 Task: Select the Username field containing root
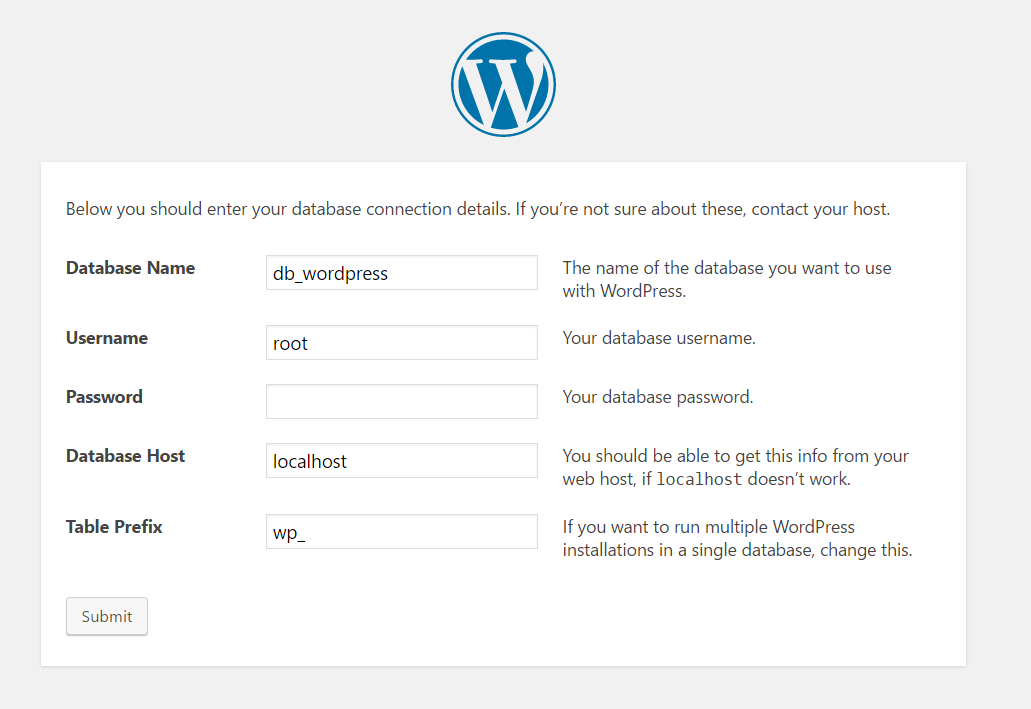pyautogui.click(x=402, y=342)
